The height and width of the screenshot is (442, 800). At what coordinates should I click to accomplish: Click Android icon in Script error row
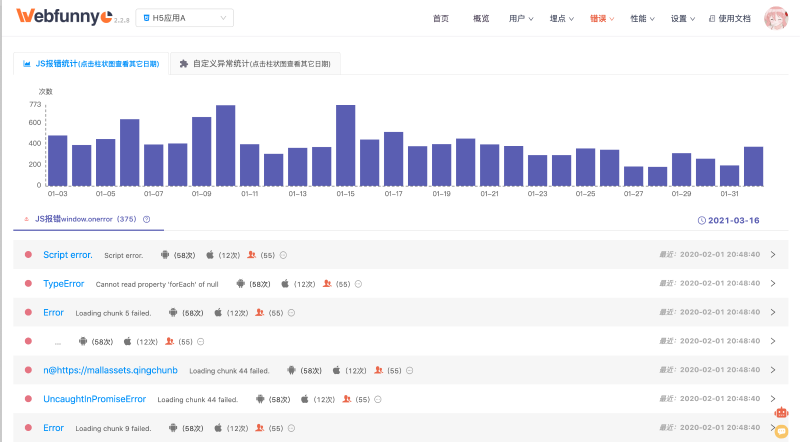[163, 255]
